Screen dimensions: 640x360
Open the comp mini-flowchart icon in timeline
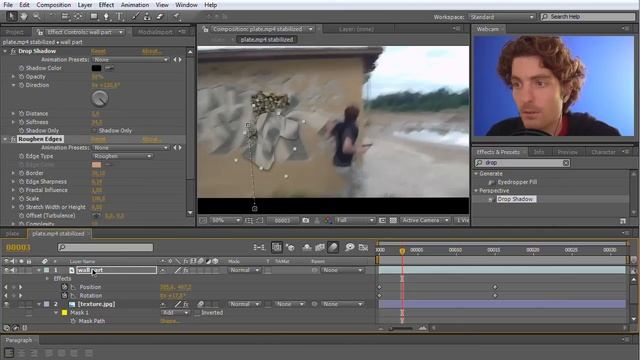[x=259, y=247]
